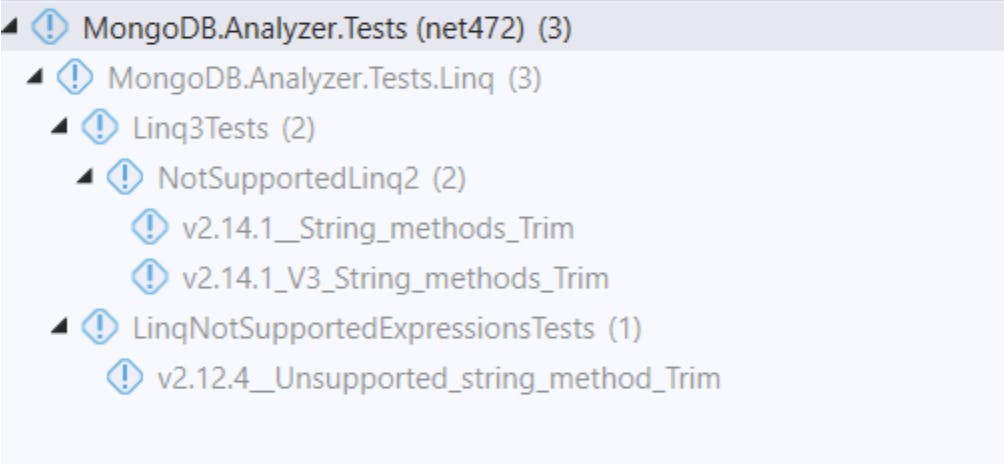Click the status icon for Linq3Tests
The width and height of the screenshot is (1004, 464).
coord(99,127)
